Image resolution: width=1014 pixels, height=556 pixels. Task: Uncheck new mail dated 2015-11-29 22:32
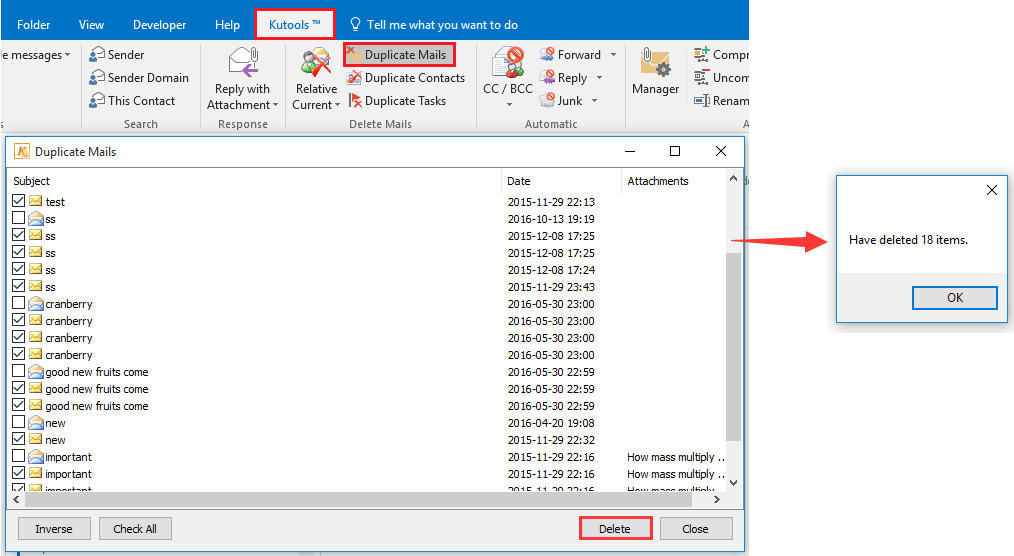(18, 438)
